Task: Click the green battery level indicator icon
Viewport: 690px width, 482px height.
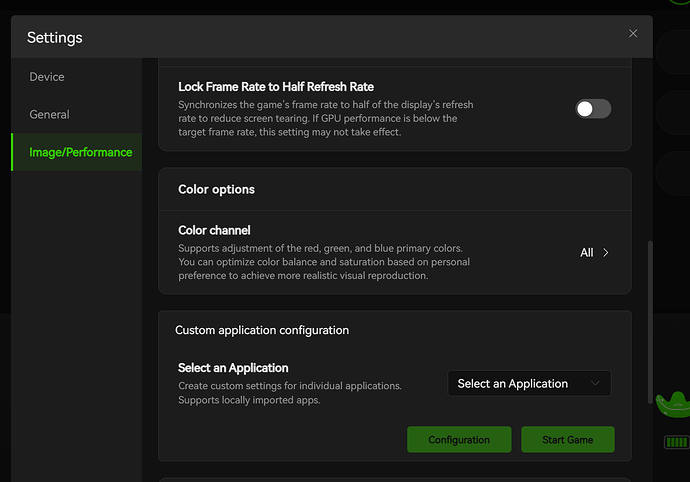Action: [677, 442]
